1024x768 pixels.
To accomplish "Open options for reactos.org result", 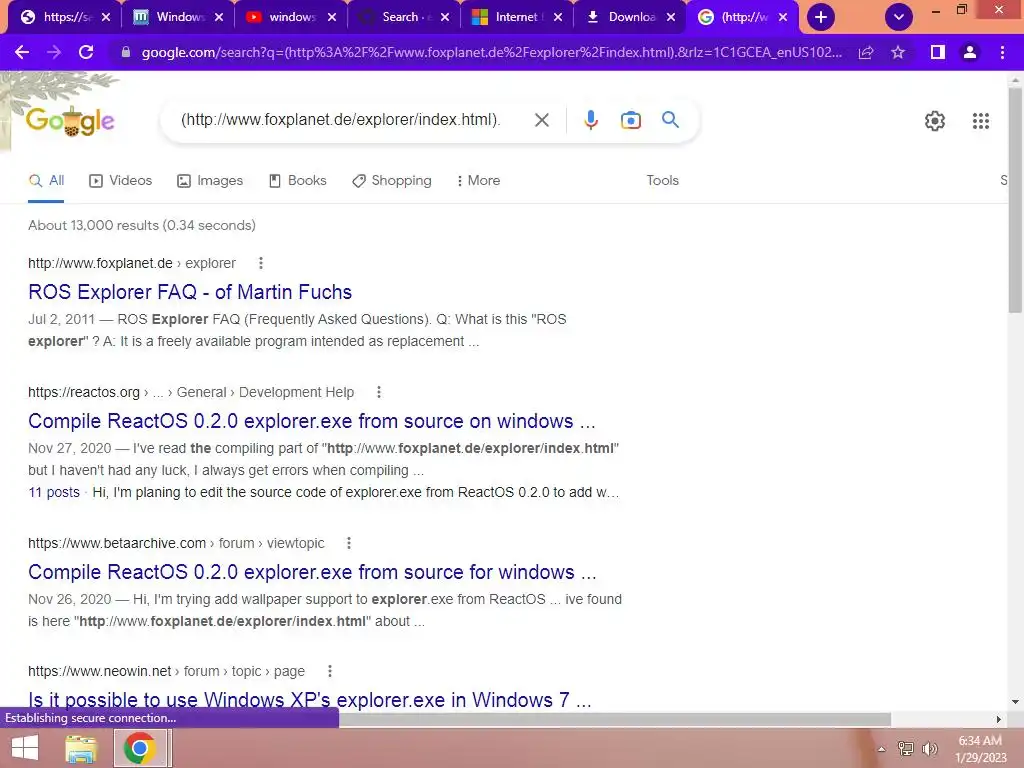I will 379,392.
